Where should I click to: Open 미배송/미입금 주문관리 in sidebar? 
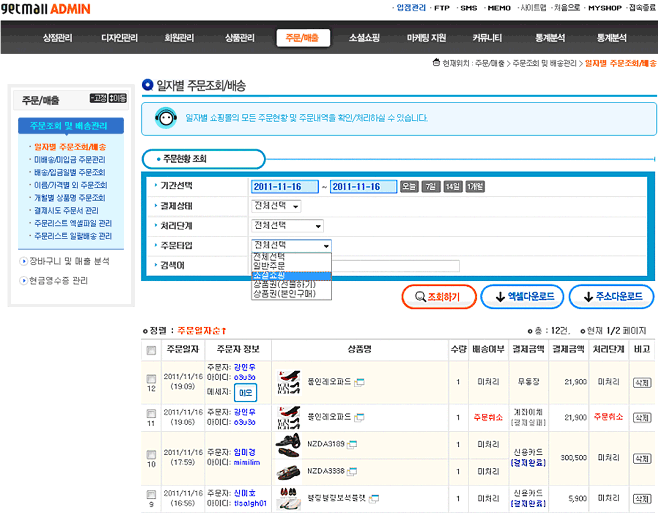click(x=69, y=159)
